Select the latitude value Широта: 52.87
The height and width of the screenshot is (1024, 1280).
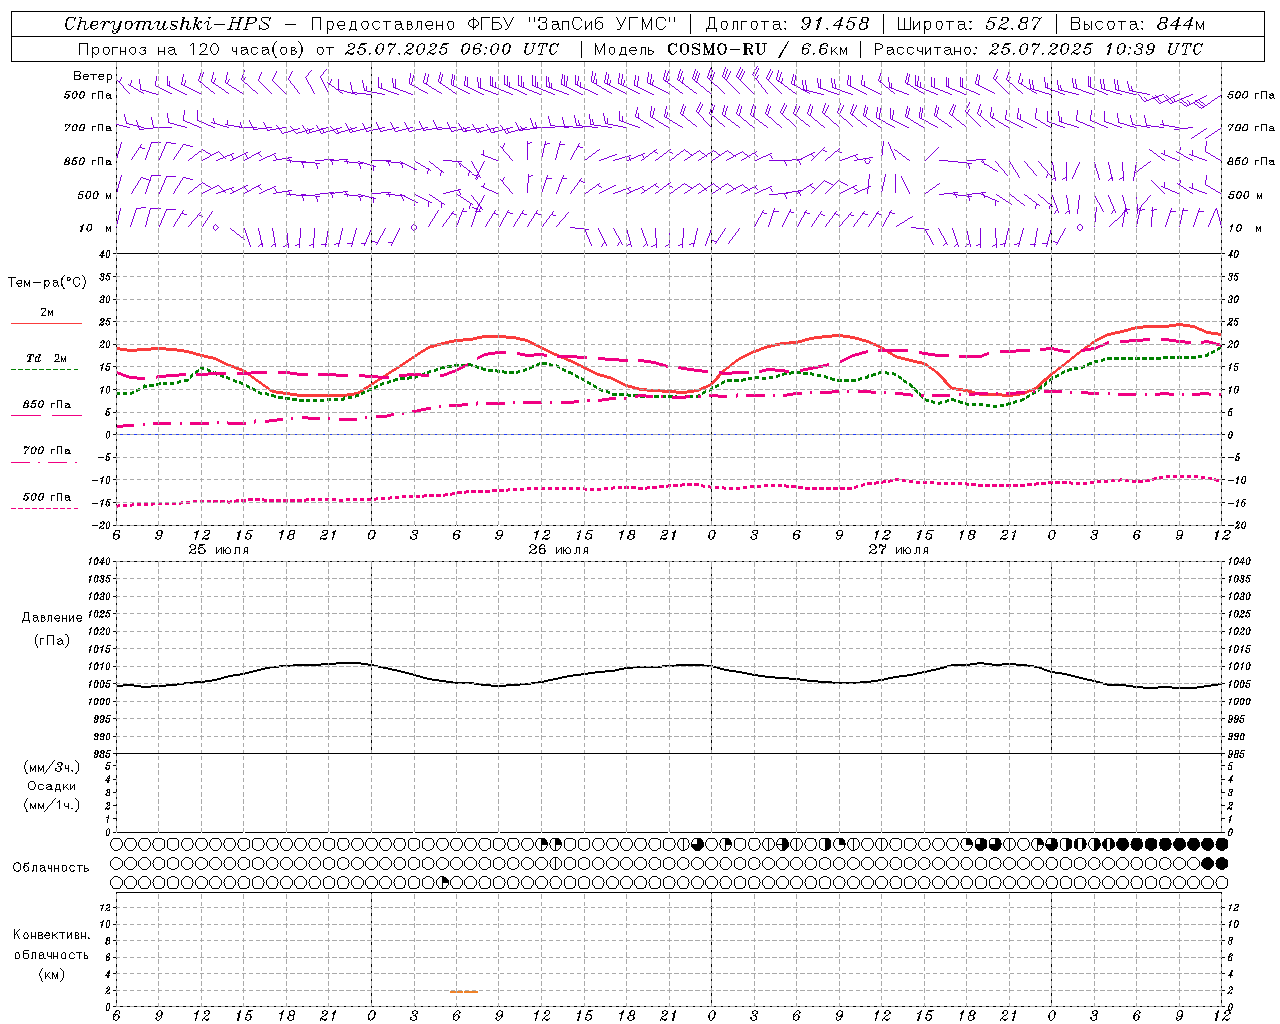(x=969, y=24)
